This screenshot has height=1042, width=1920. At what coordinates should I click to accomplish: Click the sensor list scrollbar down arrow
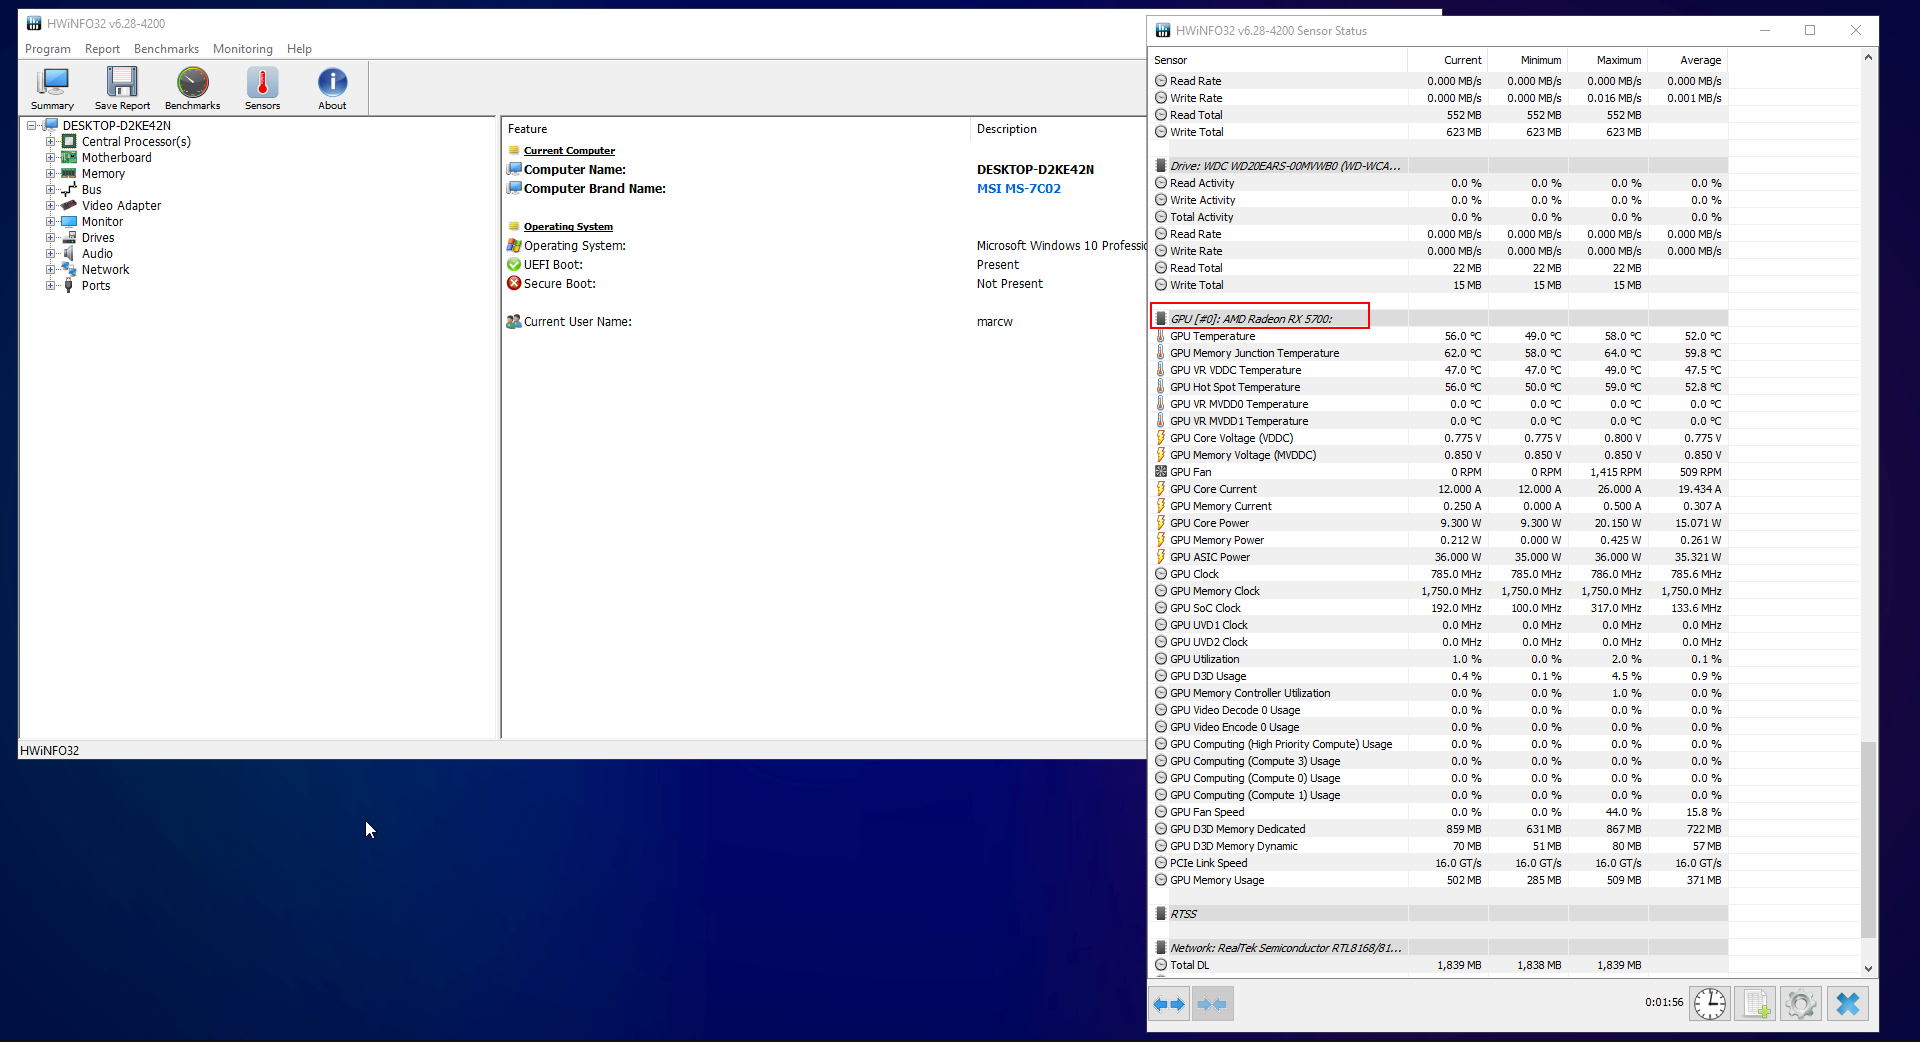[x=1868, y=968]
